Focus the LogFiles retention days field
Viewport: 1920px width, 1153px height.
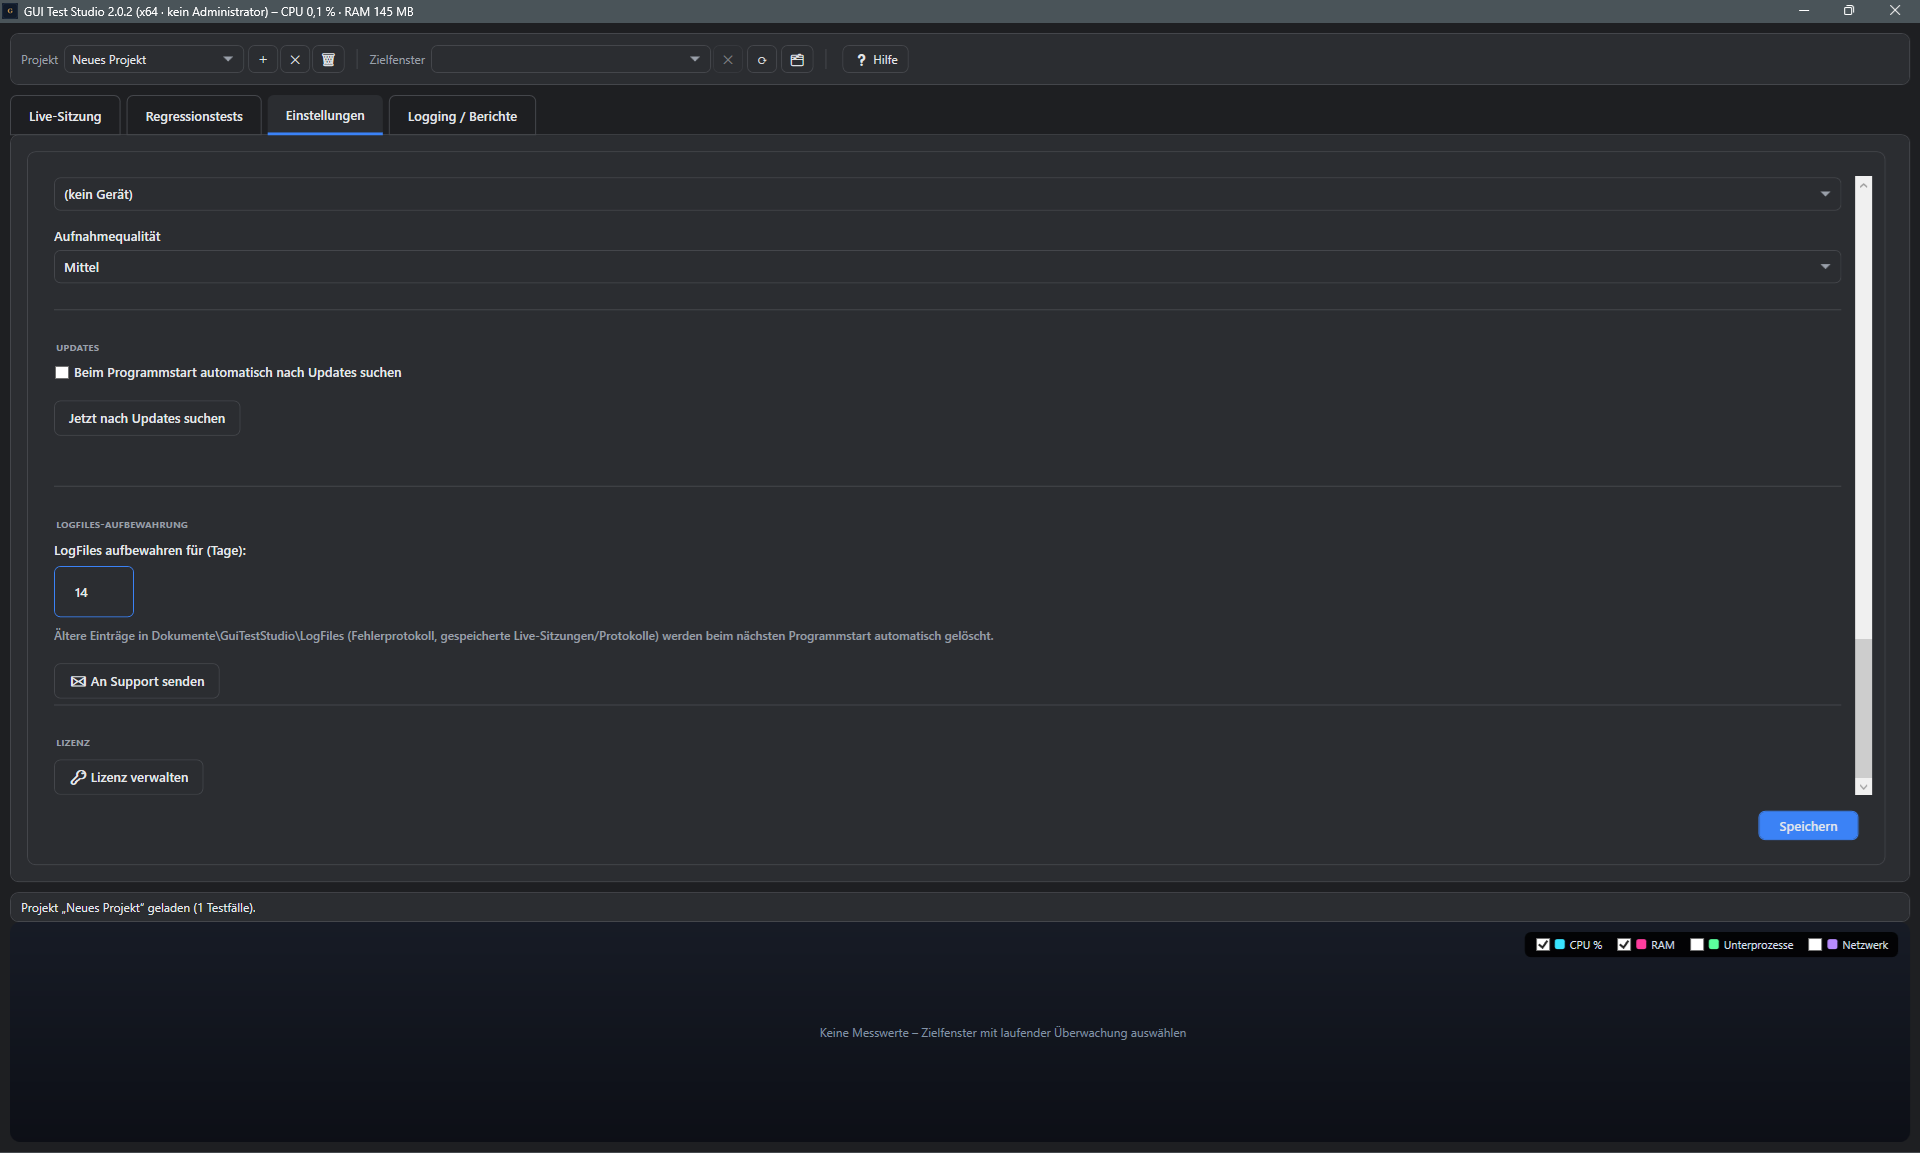(x=94, y=592)
